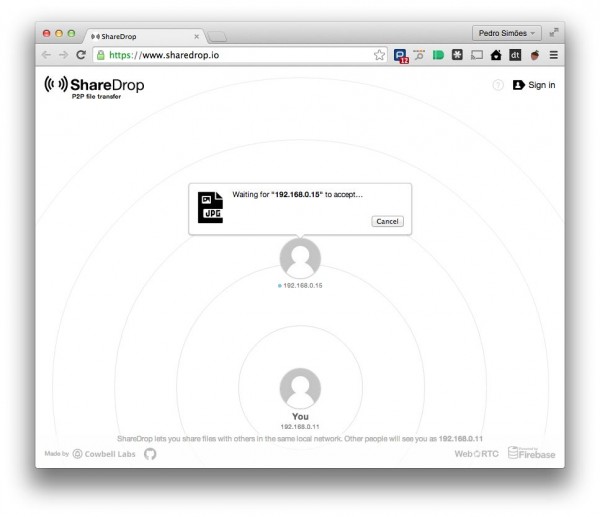The height and width of the screenshot is (517, 600).
Task: Open a new tab button
Action: 217,37
